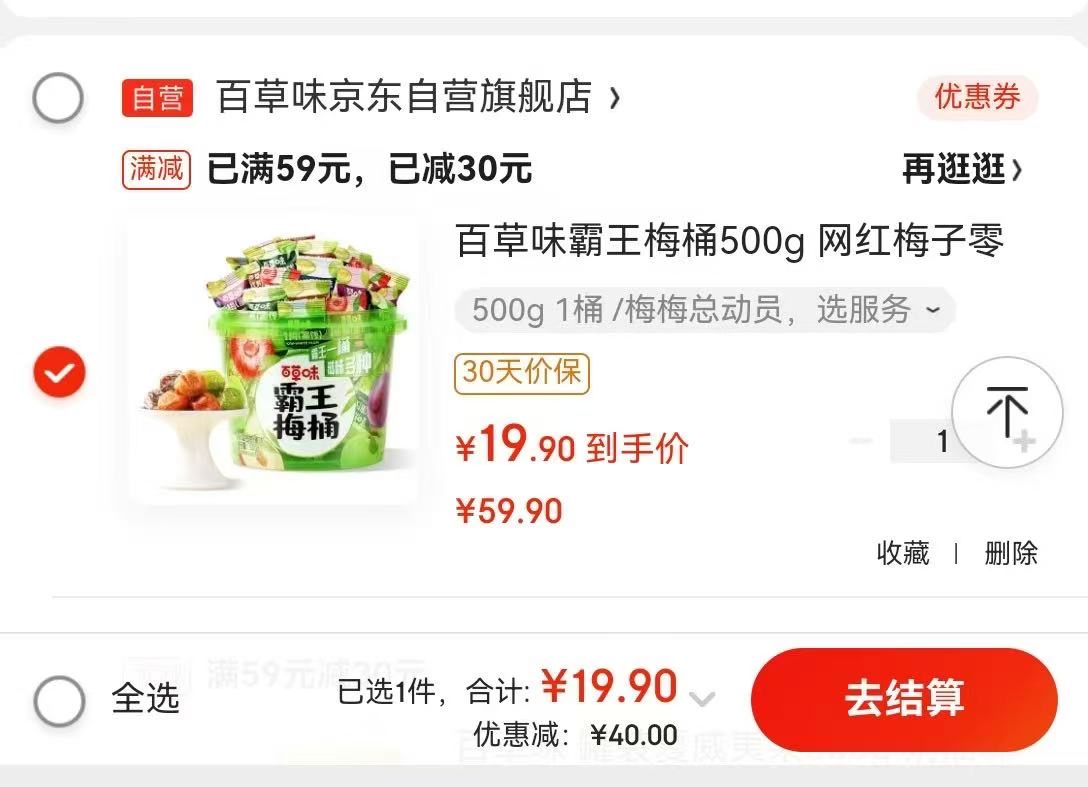Open the 百草味霸王梅桶500g product title
The image size is (1088, 787).
click(730, 241)
